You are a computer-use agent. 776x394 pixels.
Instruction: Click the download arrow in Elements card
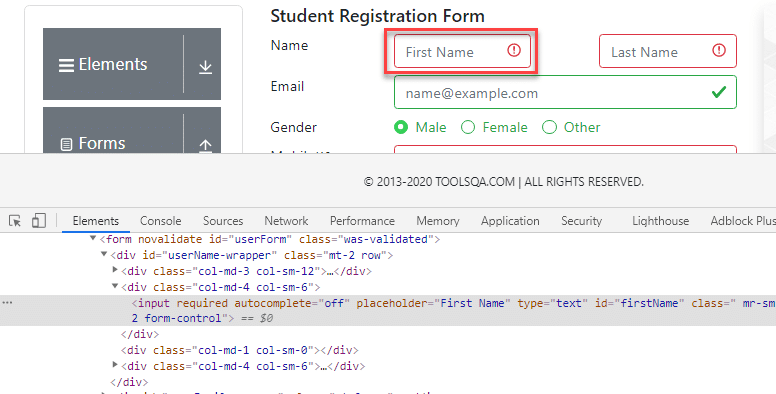pos(205,67)
